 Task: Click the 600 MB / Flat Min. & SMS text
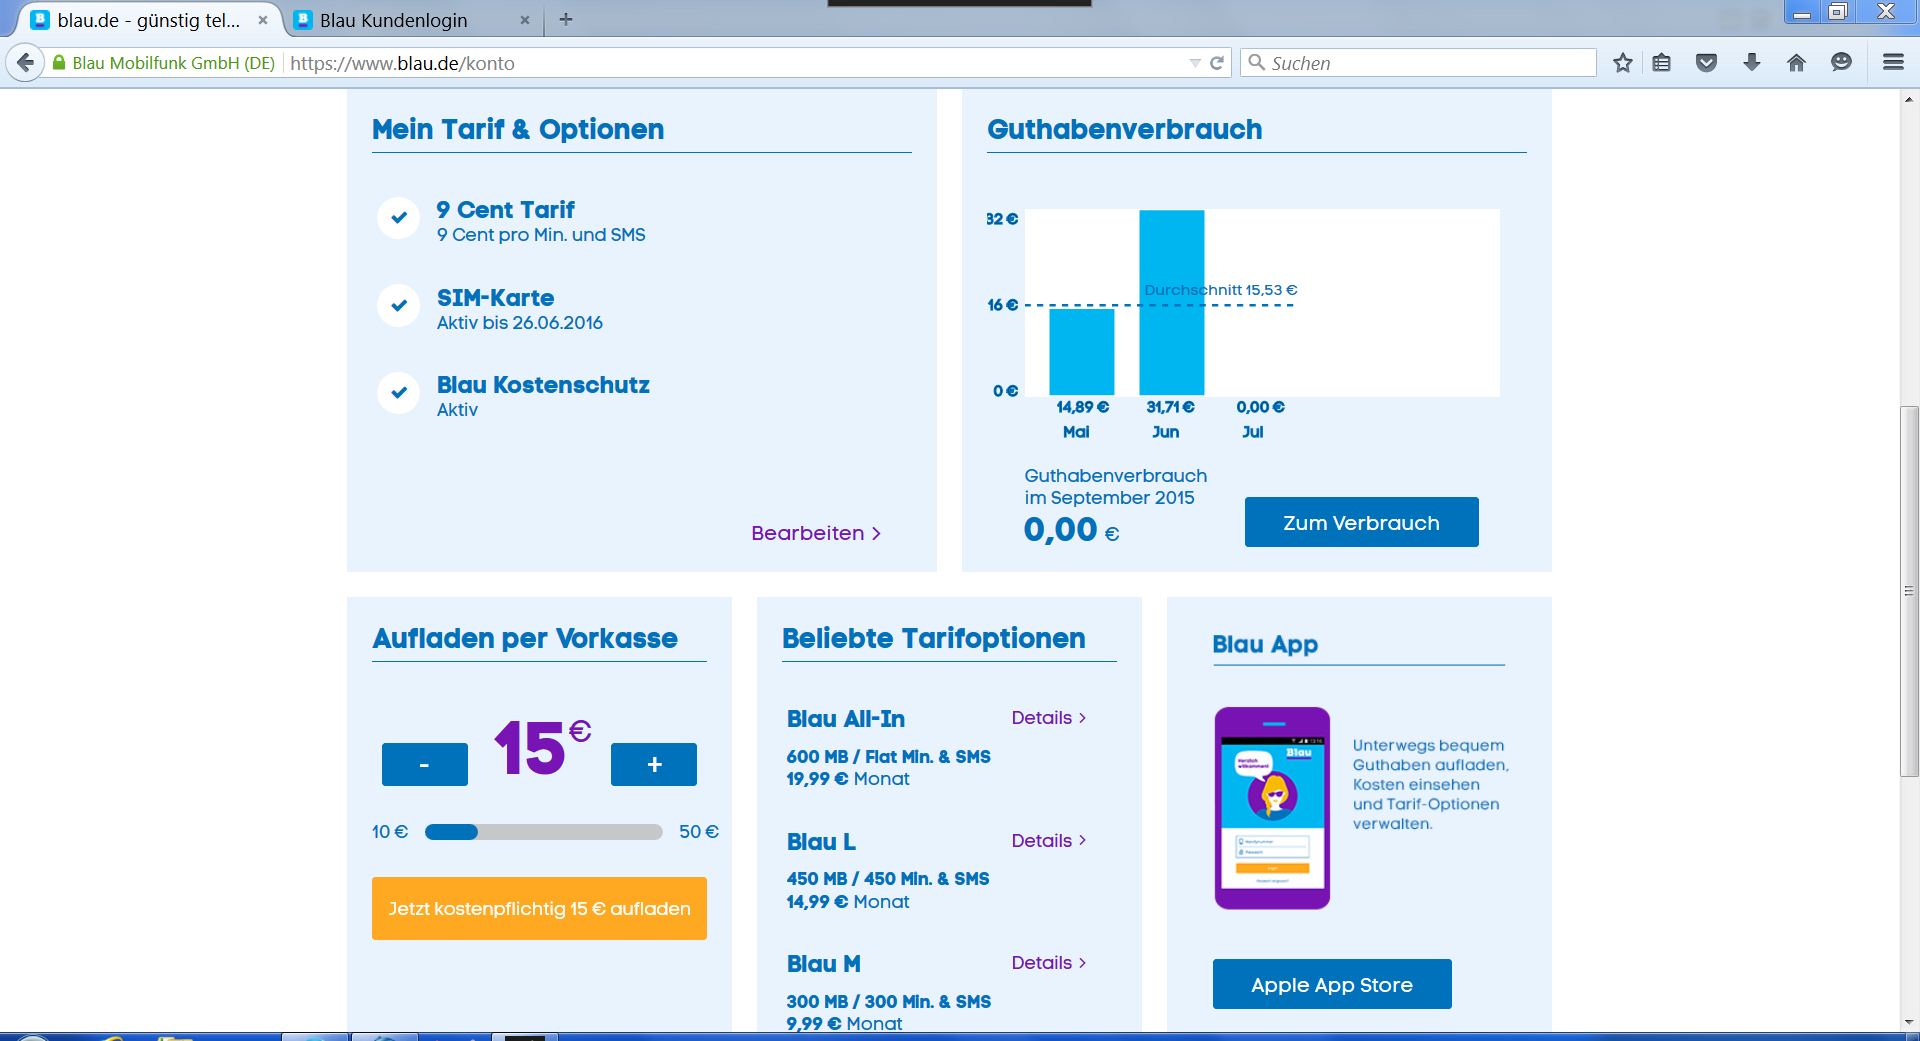tap(889, 757)
